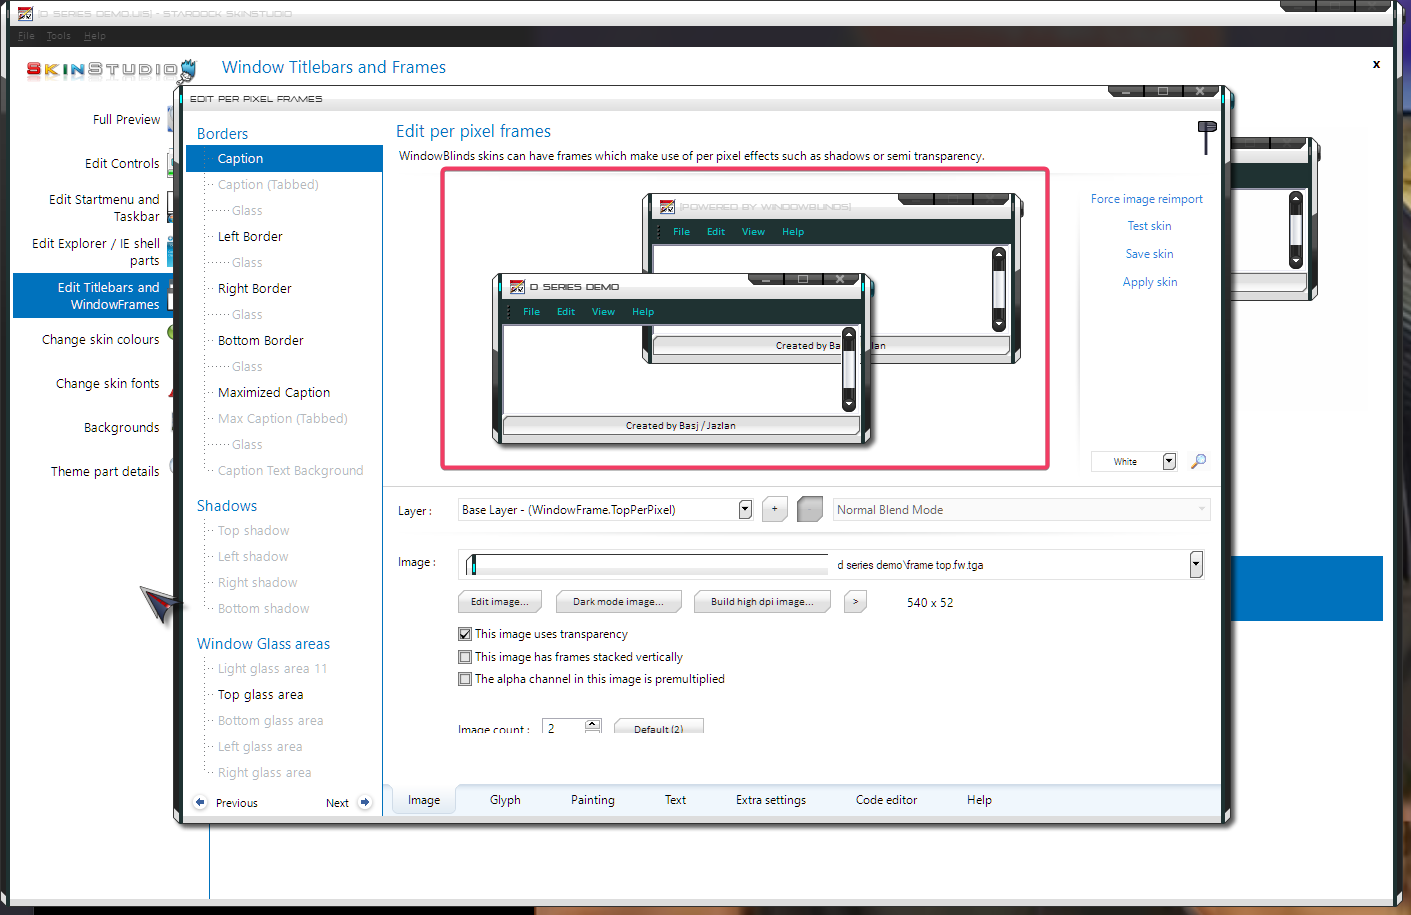Click the SkinStudio logo mascot

coord(188,69)
